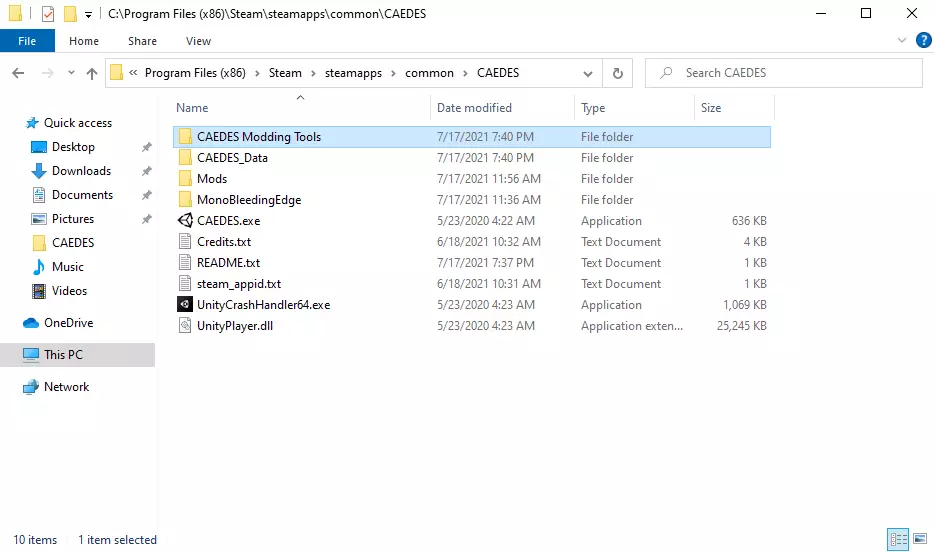
Task: Click the New folder quick access icon
Action: coord(70,13)
